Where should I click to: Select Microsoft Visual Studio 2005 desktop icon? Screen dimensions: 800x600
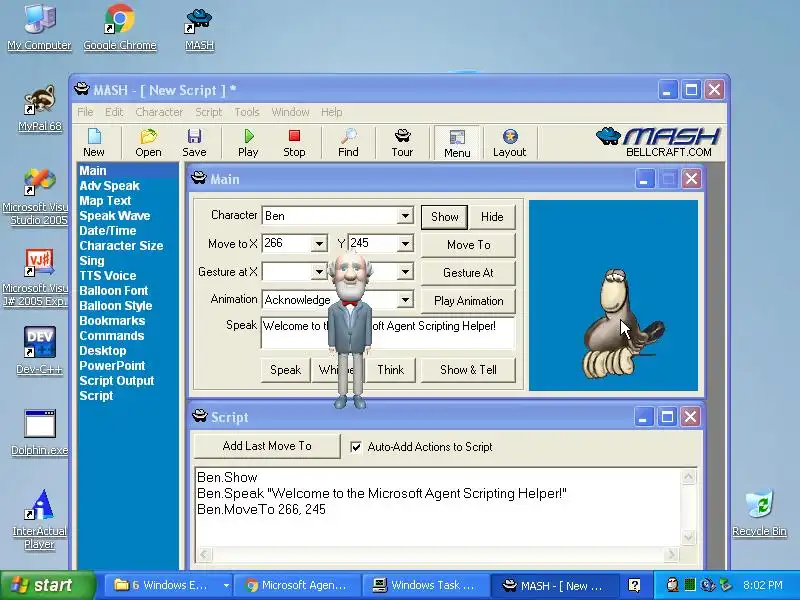pos(36,197)
